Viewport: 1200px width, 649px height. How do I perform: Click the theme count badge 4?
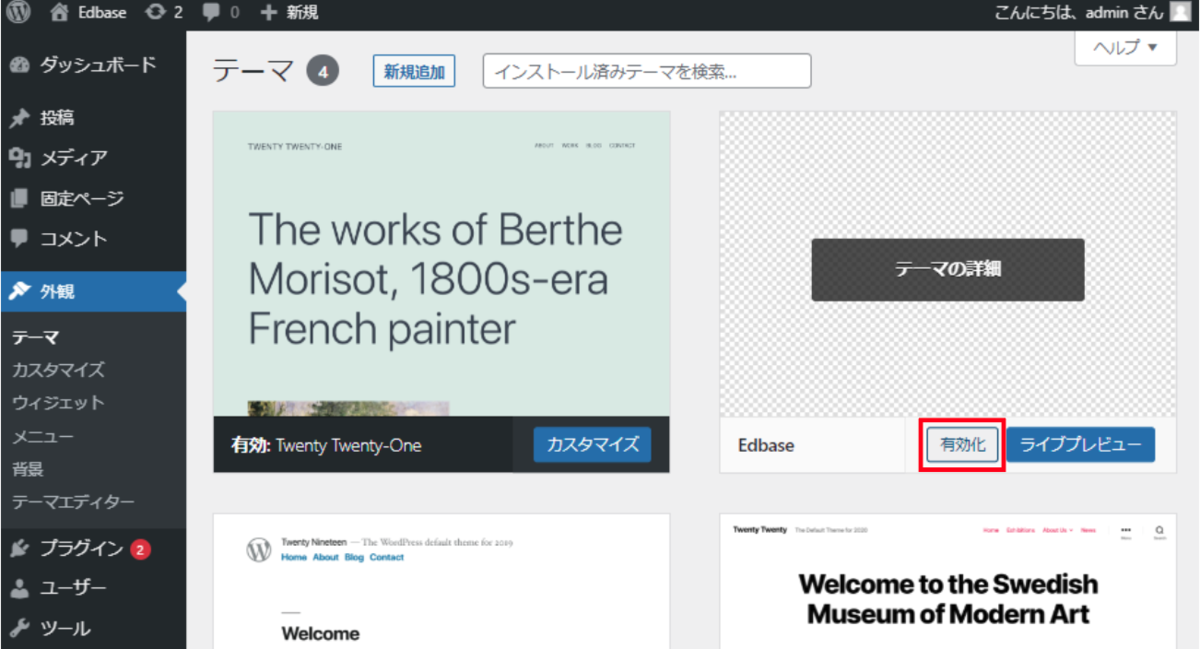323,72
